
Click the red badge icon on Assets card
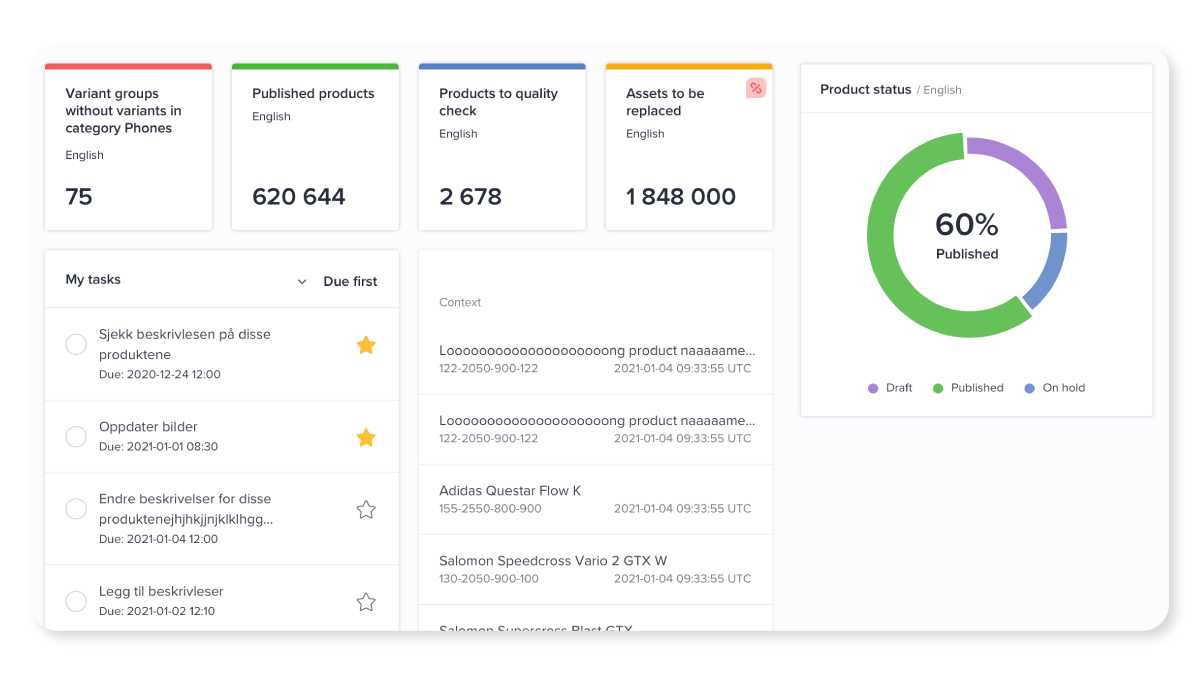coord(756,89)
